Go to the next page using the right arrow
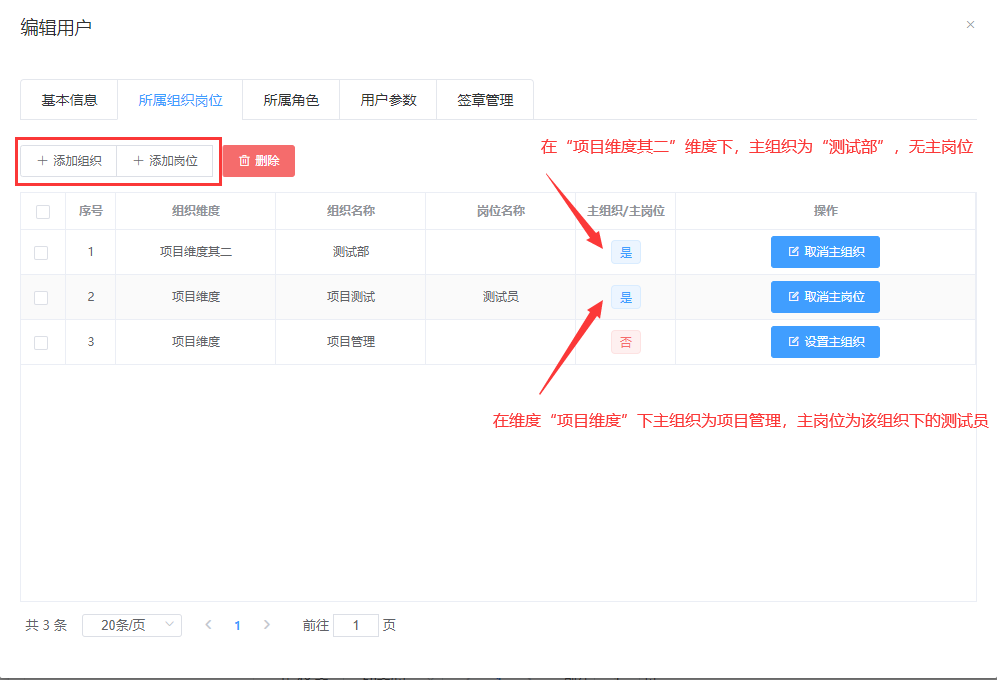This screenshot has height=680, width=997. (x=267, y=625)
